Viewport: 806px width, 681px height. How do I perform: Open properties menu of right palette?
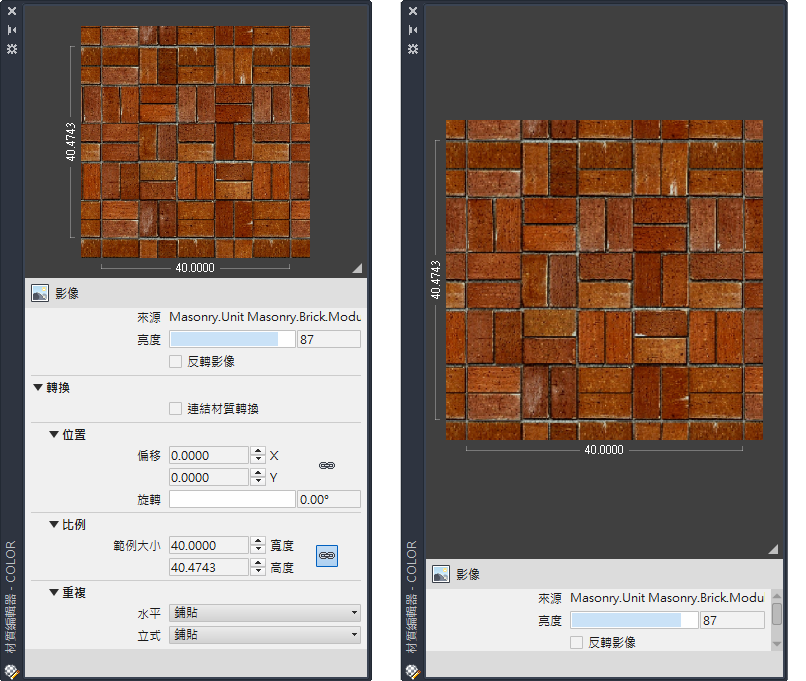pos(413,49)
